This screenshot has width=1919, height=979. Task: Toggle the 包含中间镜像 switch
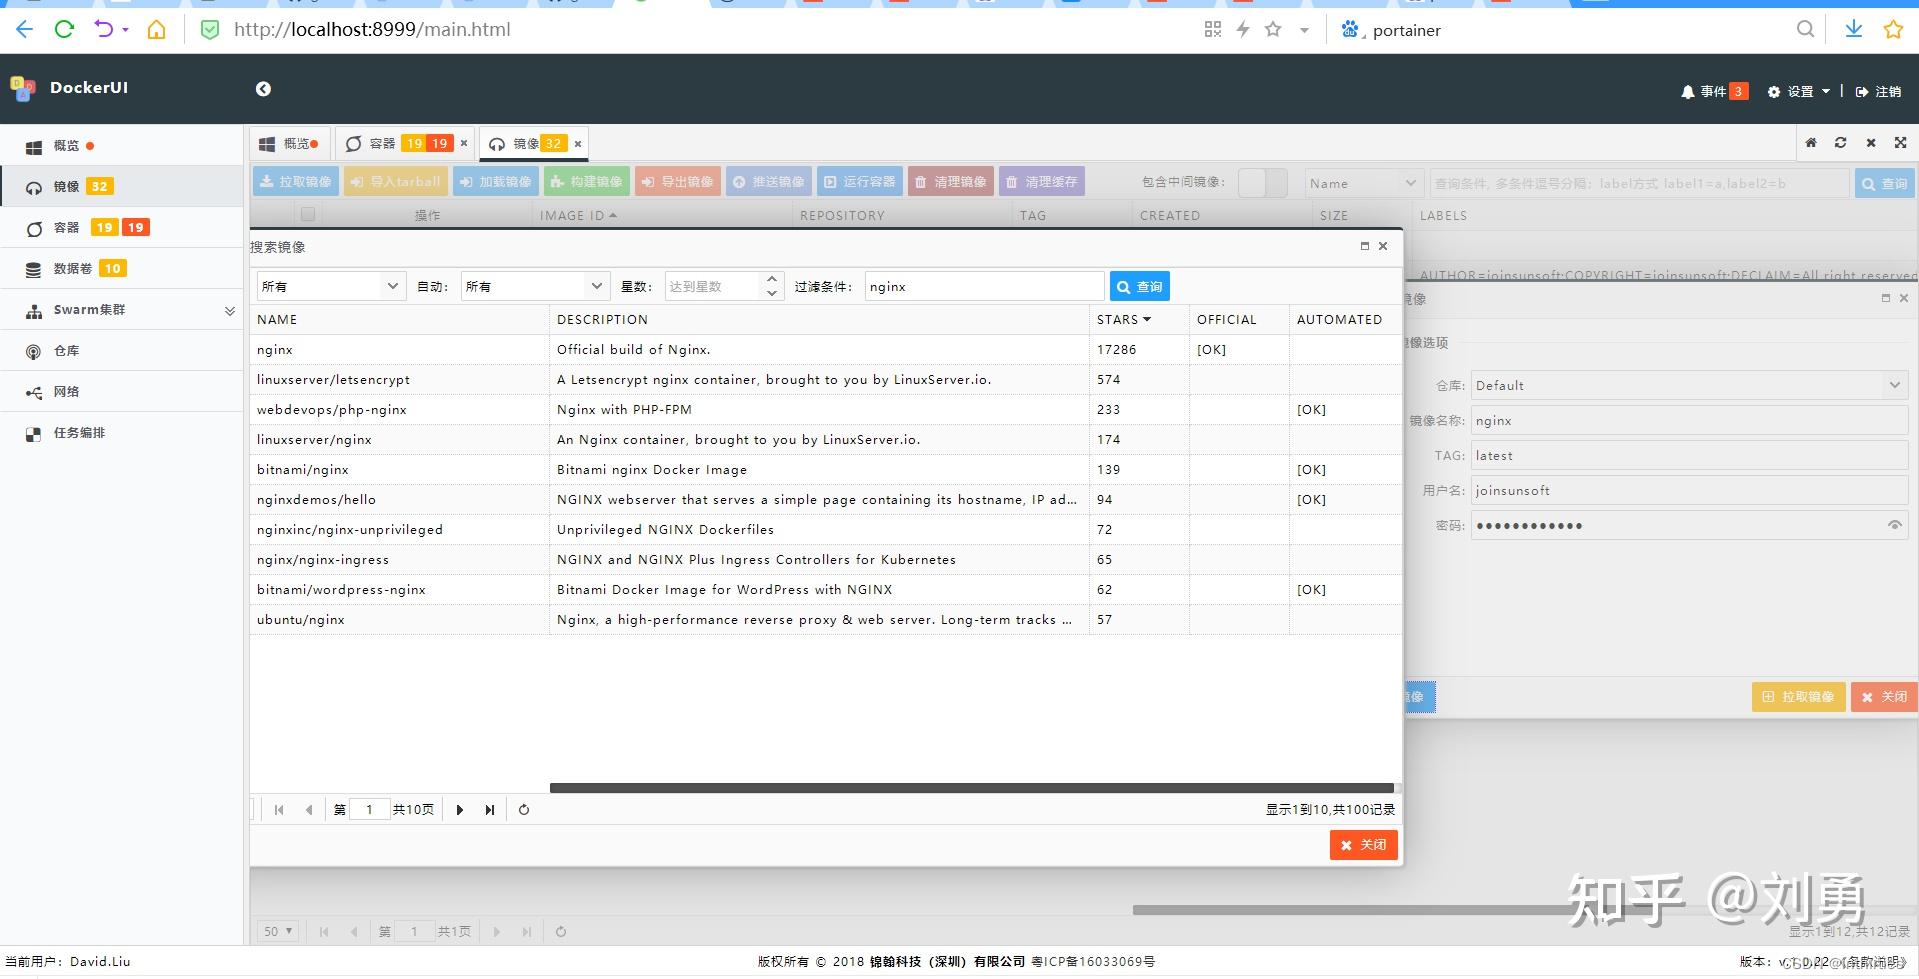(x=1263, y=183)
